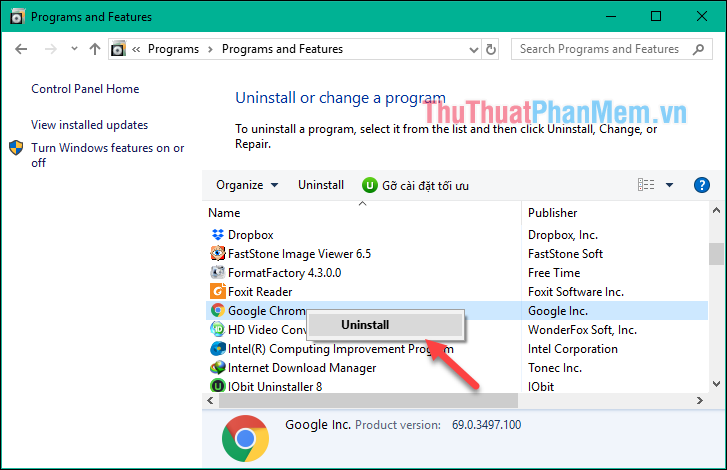The width and height of the screenshot is (727, 470).
Task: Click the FormatFactory program icon
Action: [217, 273]
